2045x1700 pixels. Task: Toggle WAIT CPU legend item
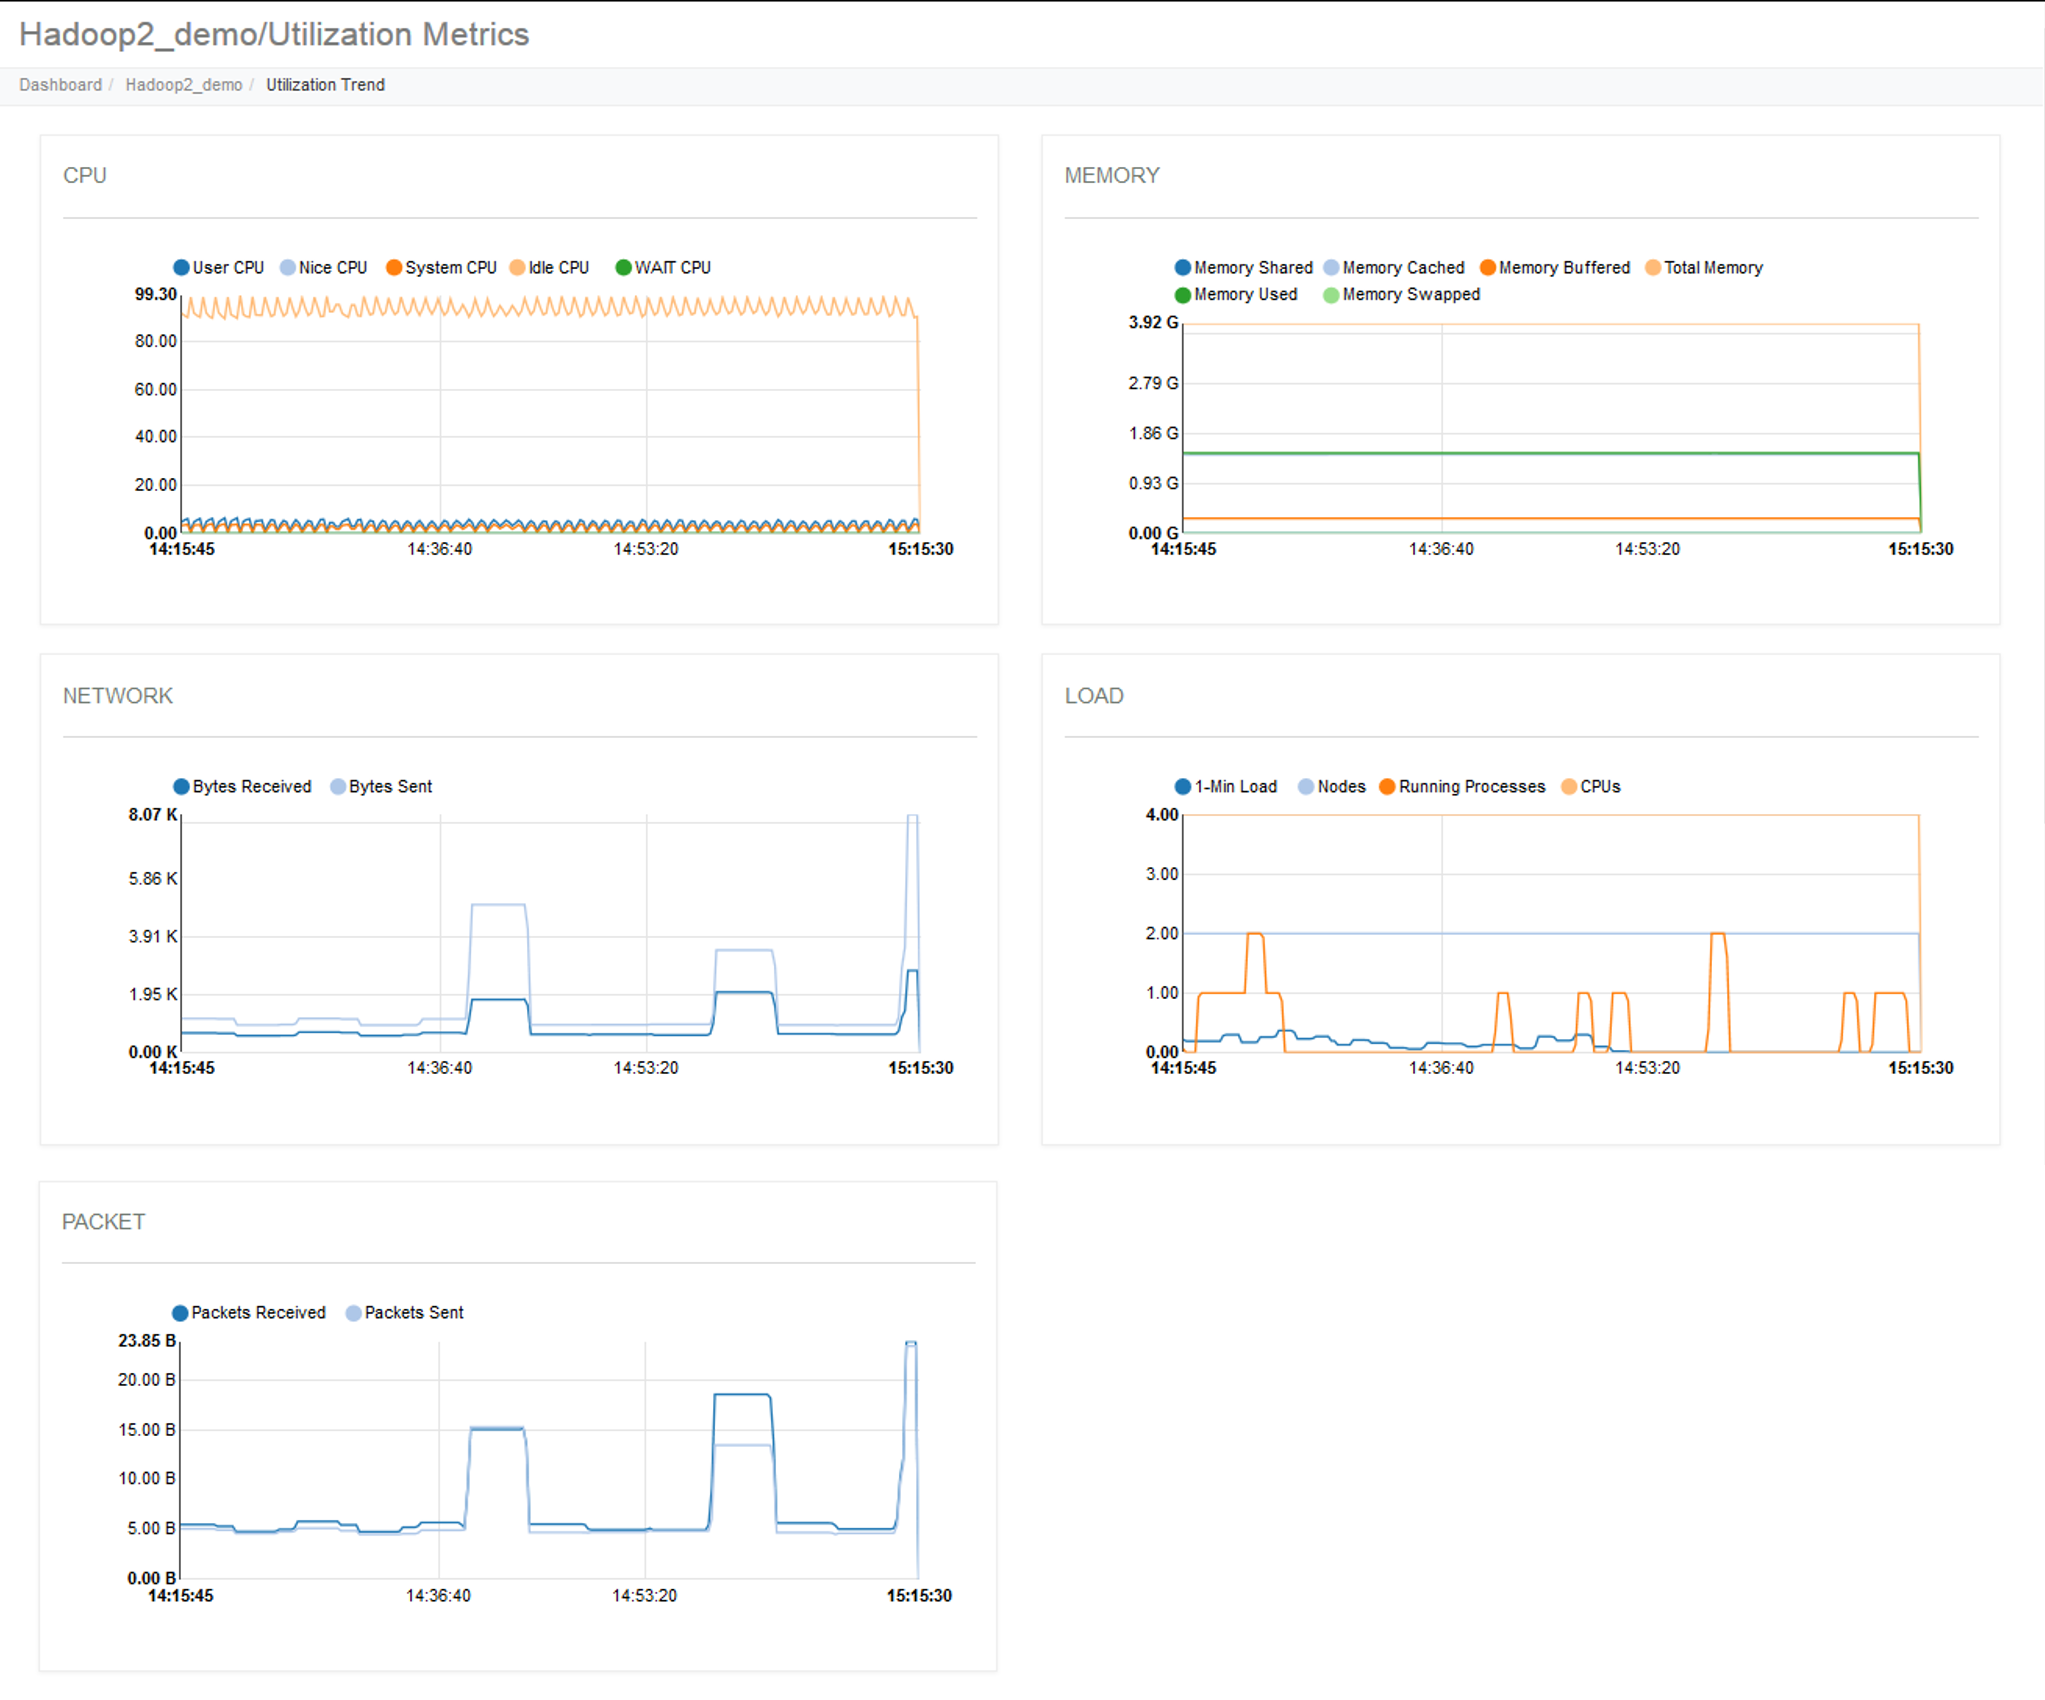[623, 268]
